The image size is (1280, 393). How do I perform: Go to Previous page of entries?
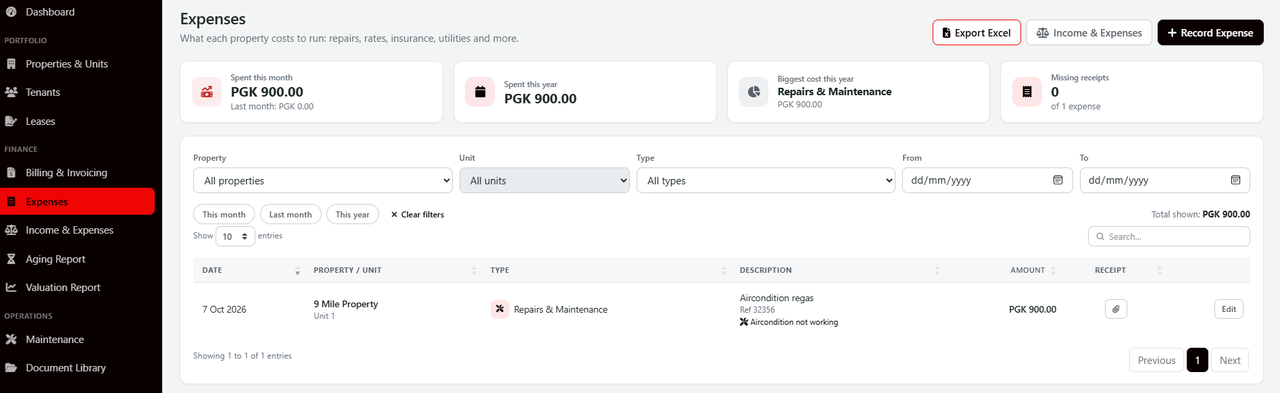click(x=1156, y=360)
